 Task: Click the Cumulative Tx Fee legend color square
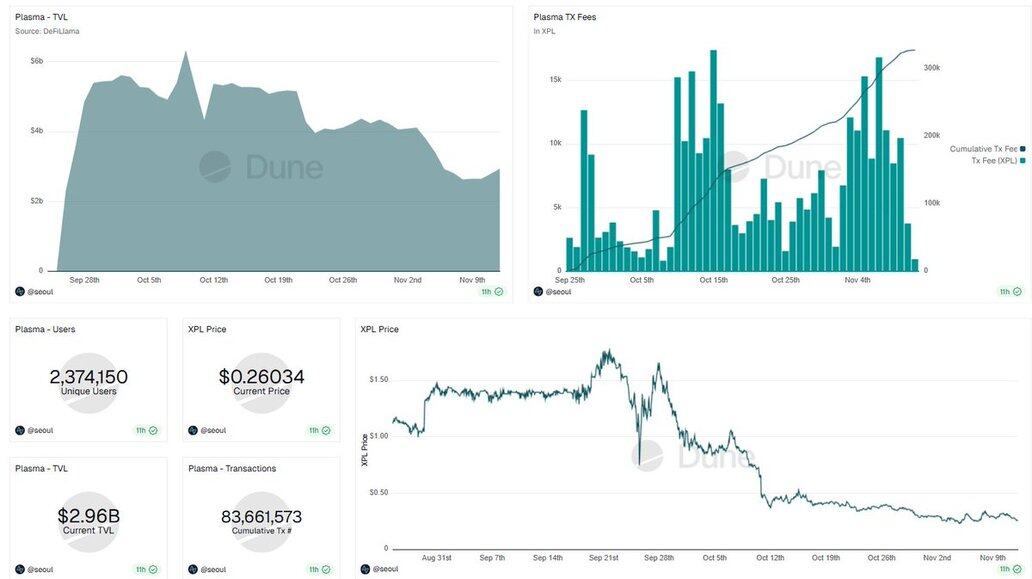pyautogui.click(x=1022, y=149)
